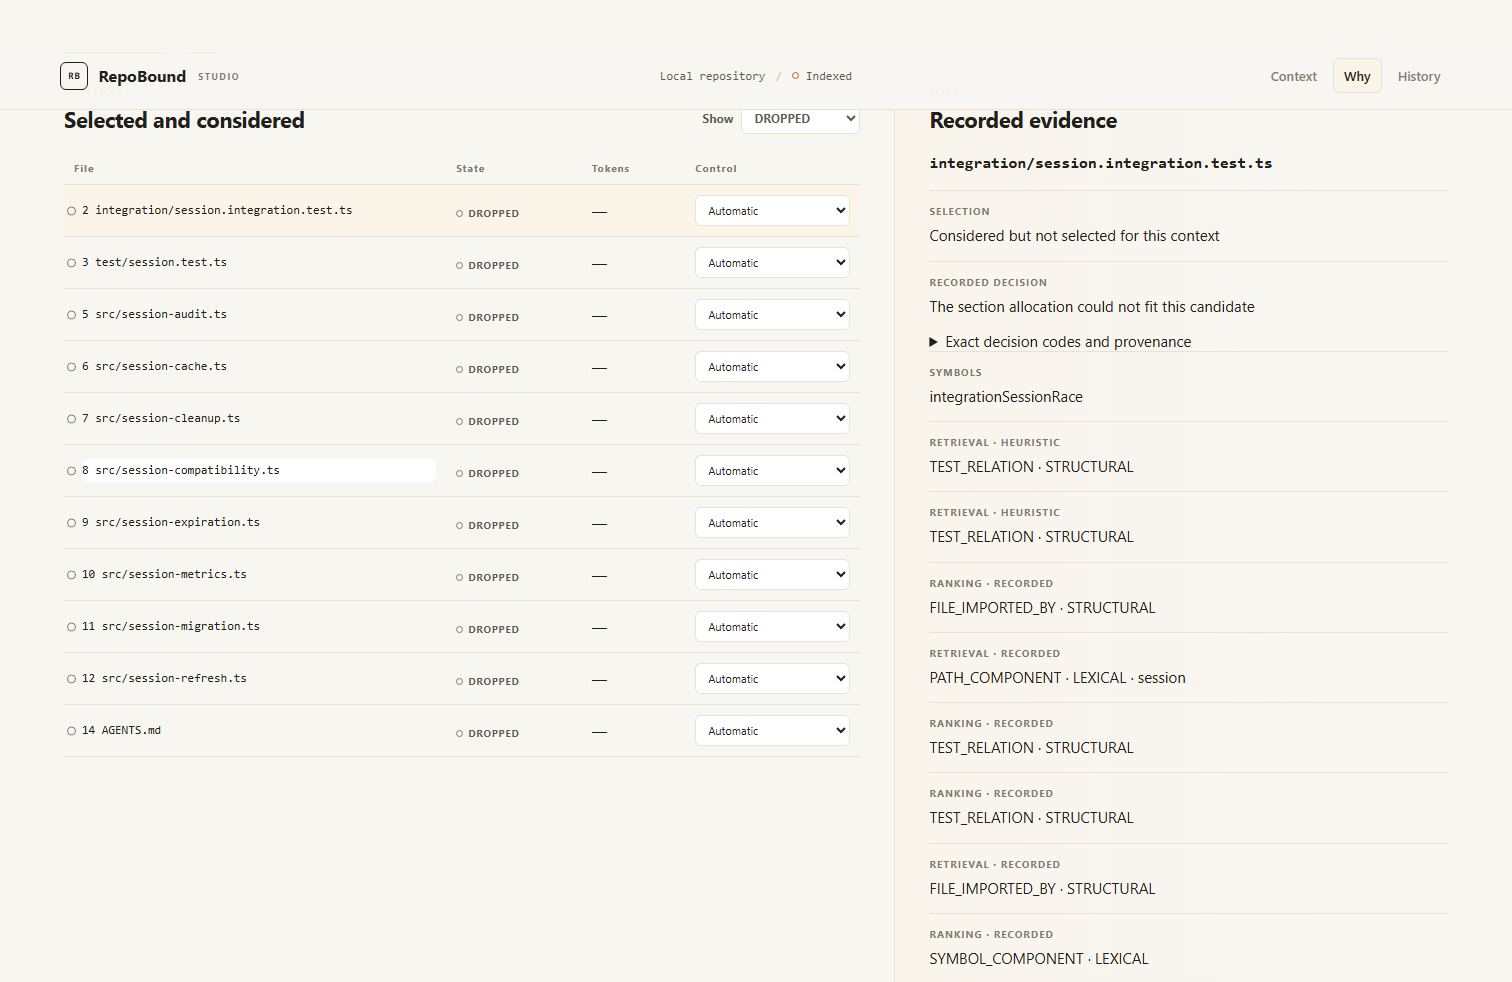Open Control dropdown for src/session-migration.ts
This screenshot has width=1512, height=982.
(772, 627)
